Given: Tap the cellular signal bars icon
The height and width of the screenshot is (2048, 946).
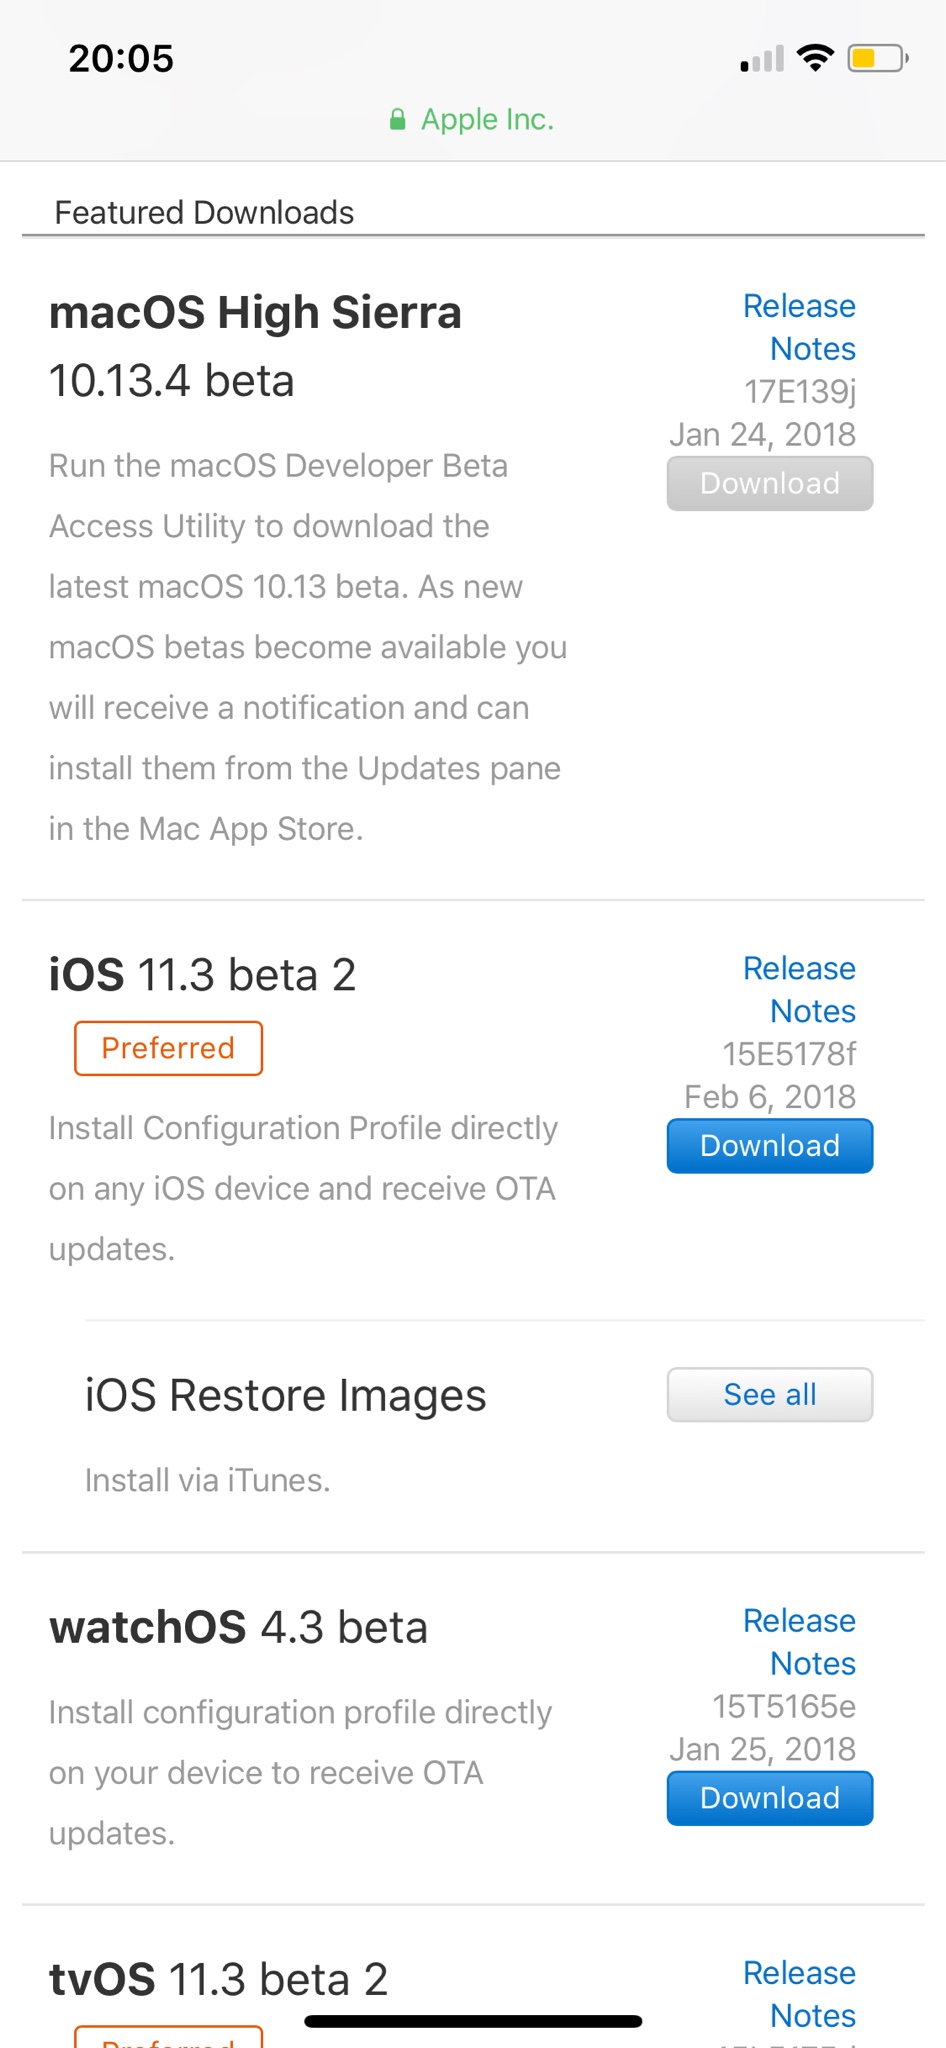Looking at the screenshot, I should coord(762,60).
